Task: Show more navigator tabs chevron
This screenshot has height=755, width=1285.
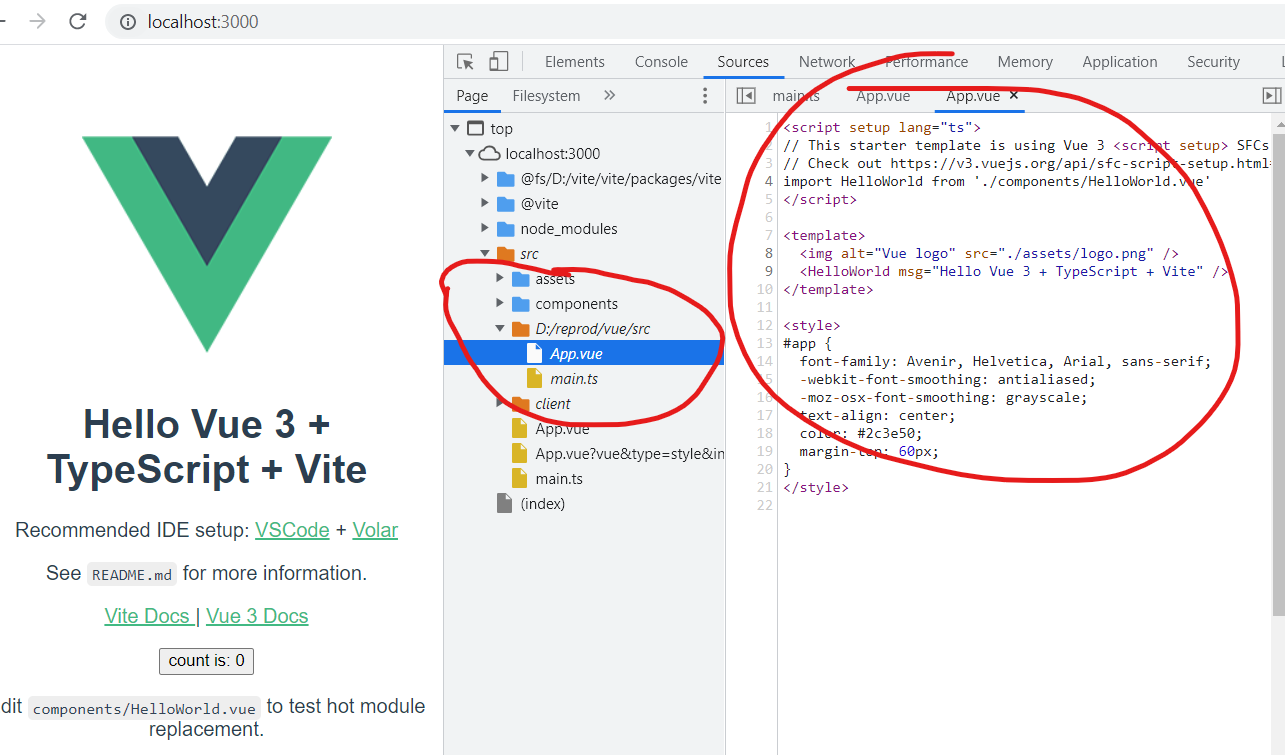Action: (610, 96)
